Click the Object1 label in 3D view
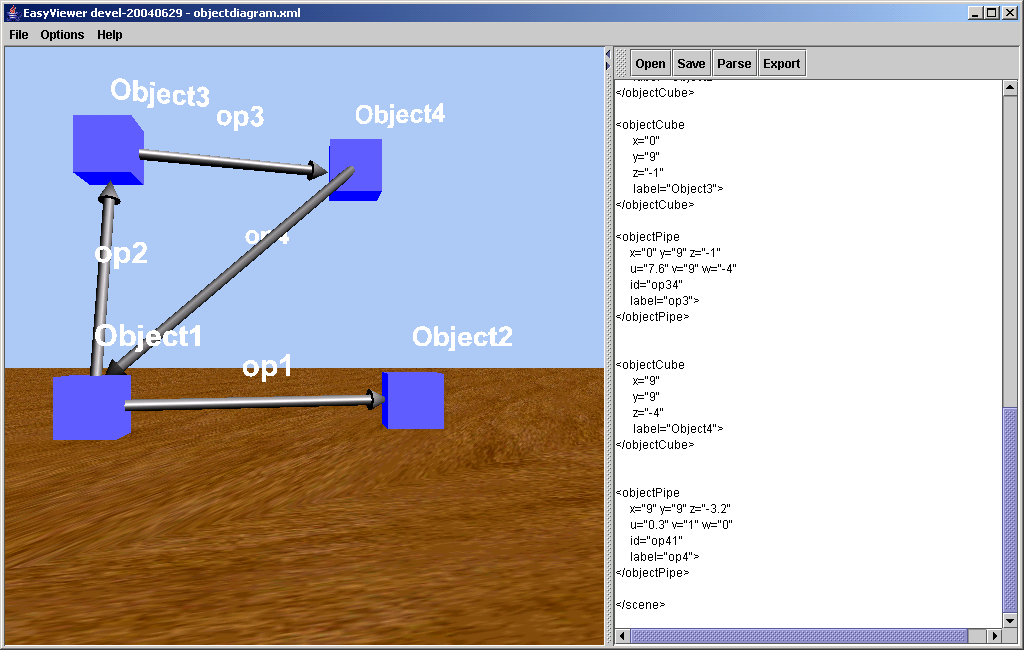This screenshot has height=650, width=1024. click(148, 336)
